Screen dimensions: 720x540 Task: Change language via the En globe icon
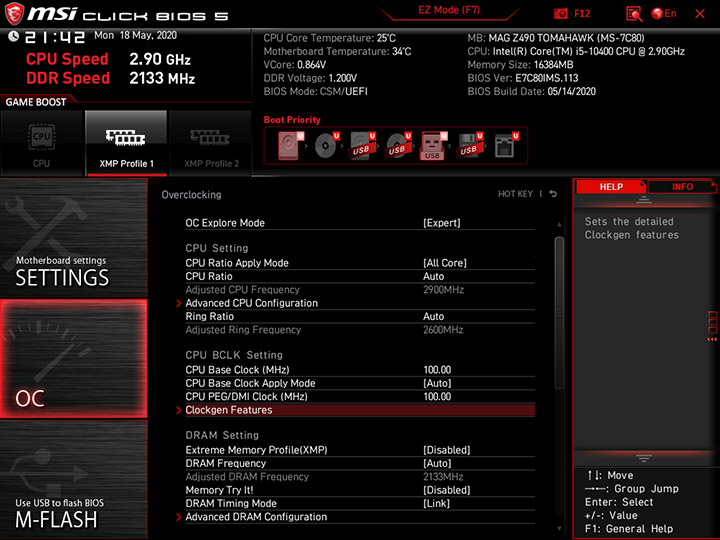click(664, 14)
